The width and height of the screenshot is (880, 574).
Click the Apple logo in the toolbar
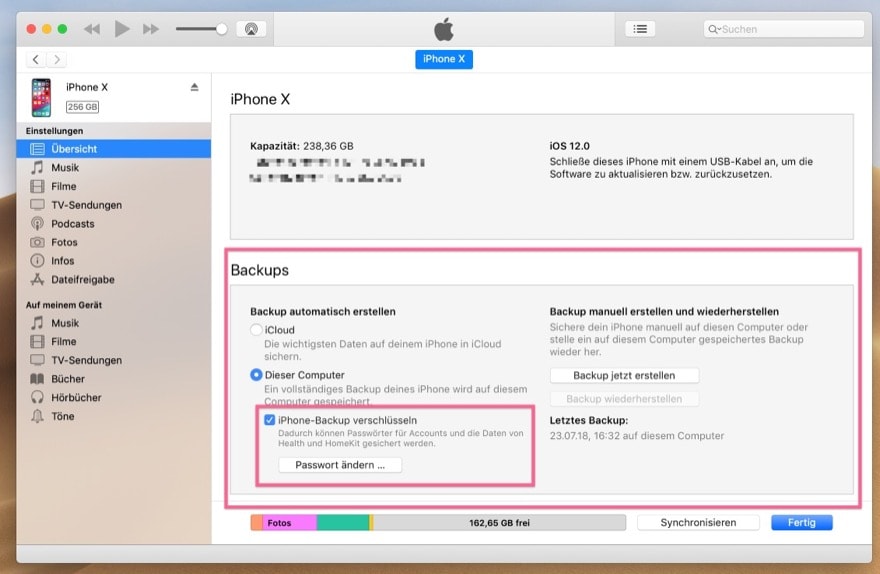coord(443,29)
